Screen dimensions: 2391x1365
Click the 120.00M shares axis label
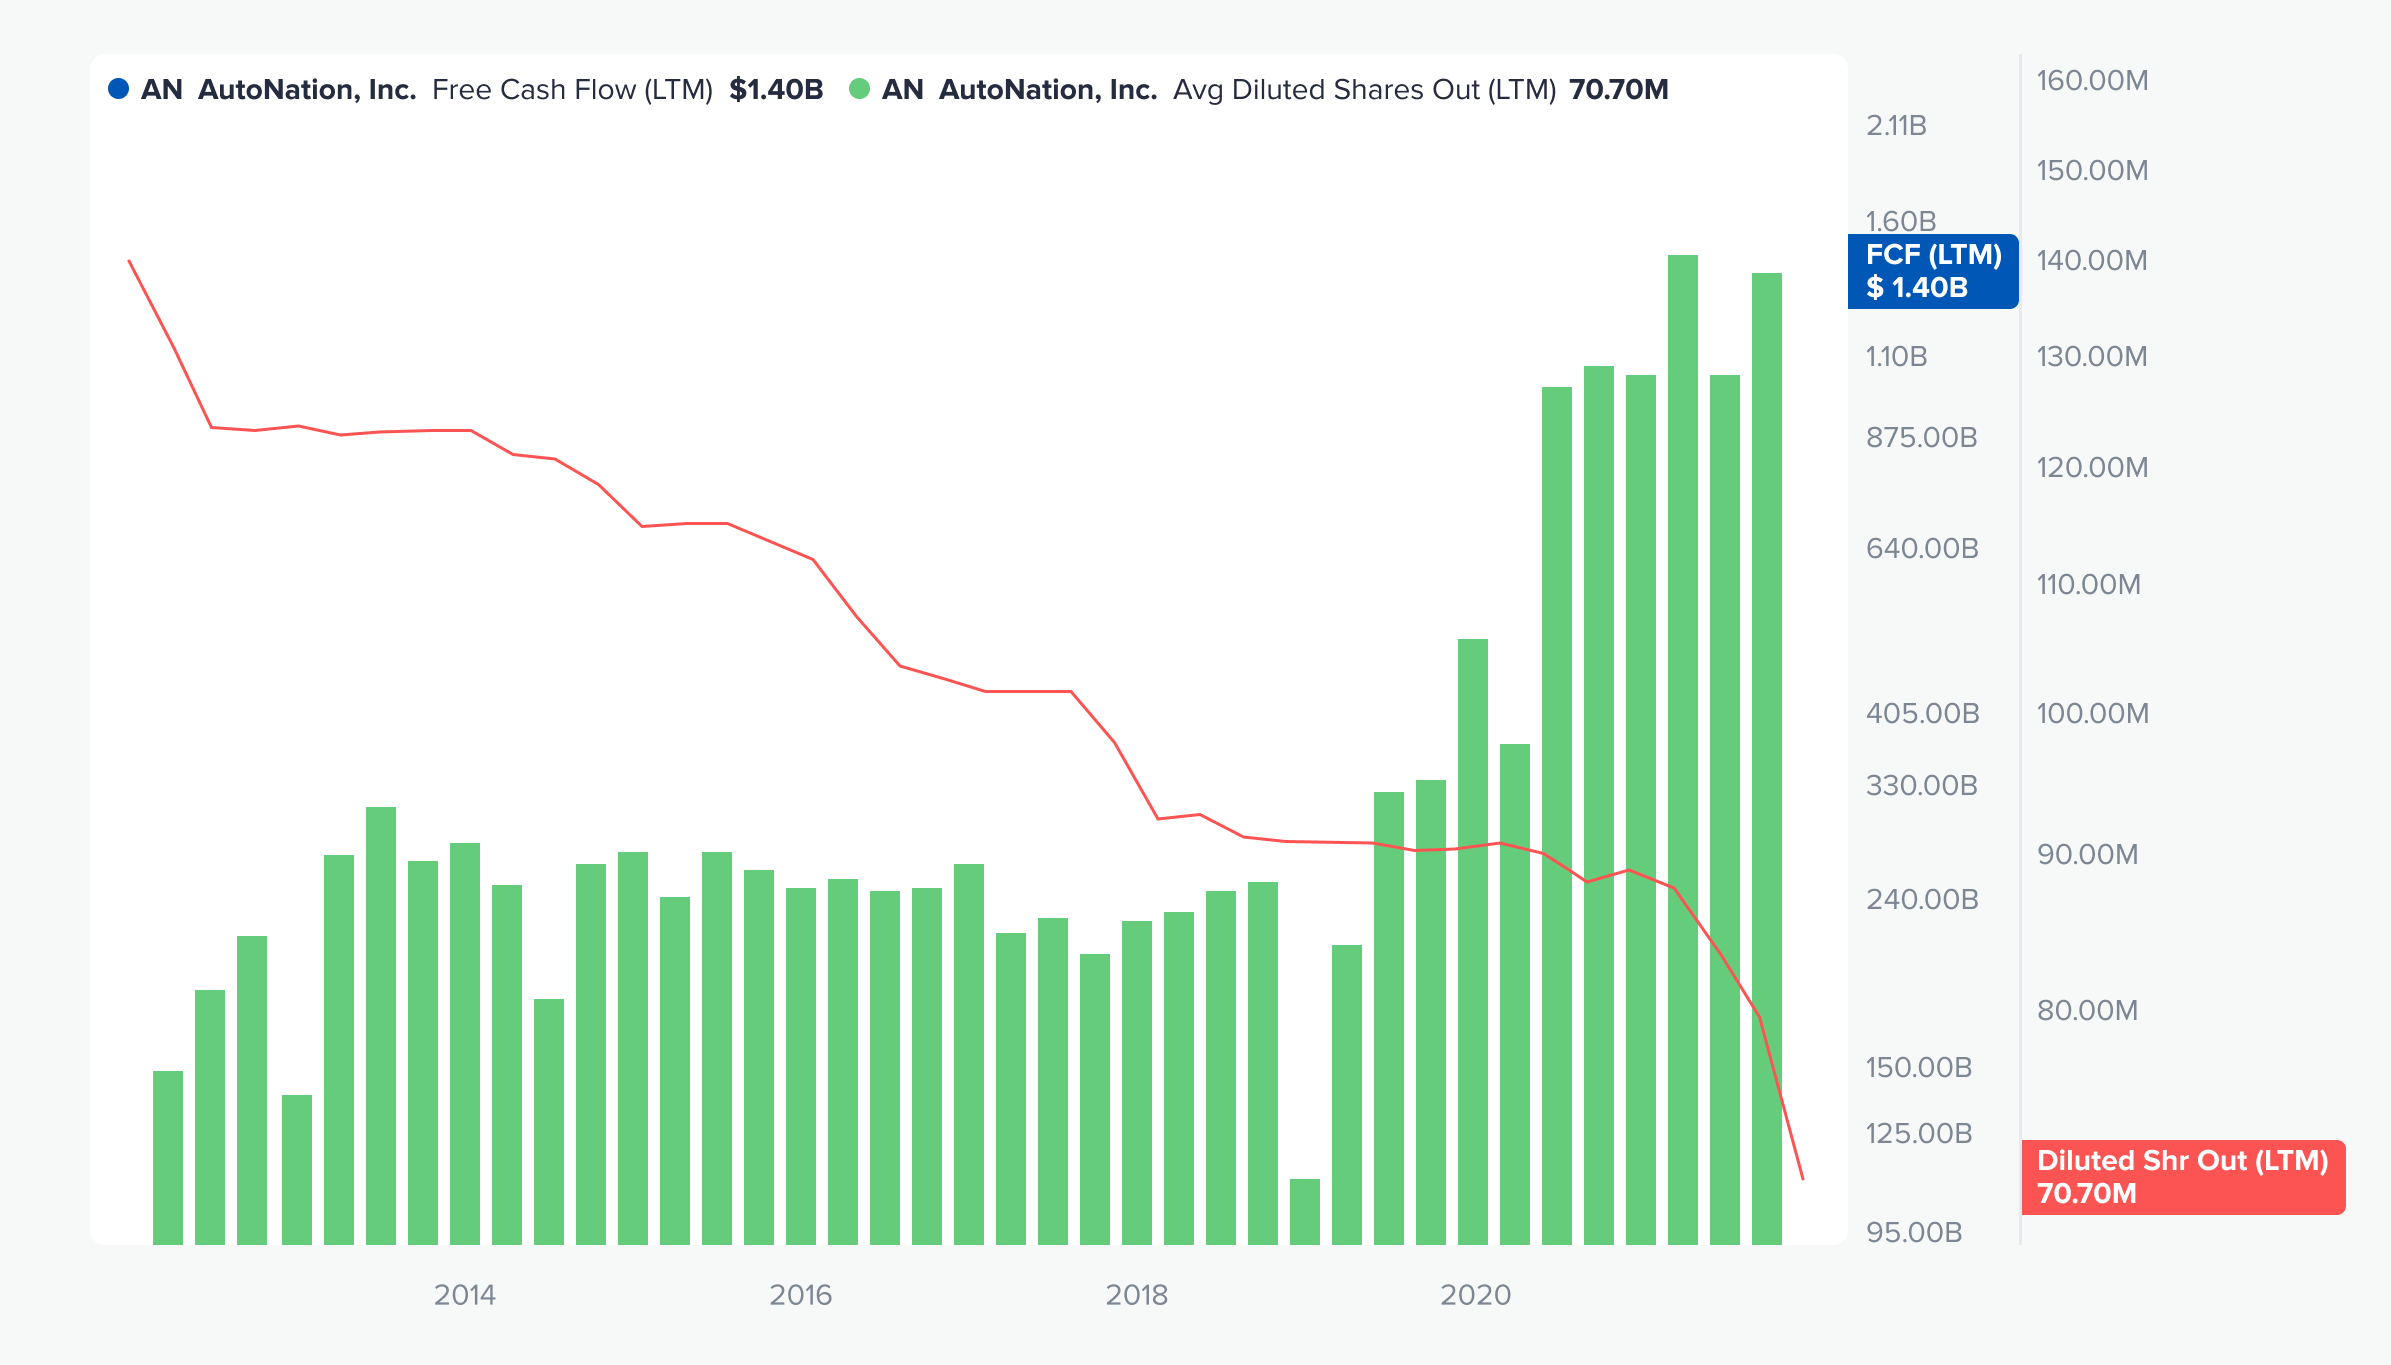tap(2092, 467)
